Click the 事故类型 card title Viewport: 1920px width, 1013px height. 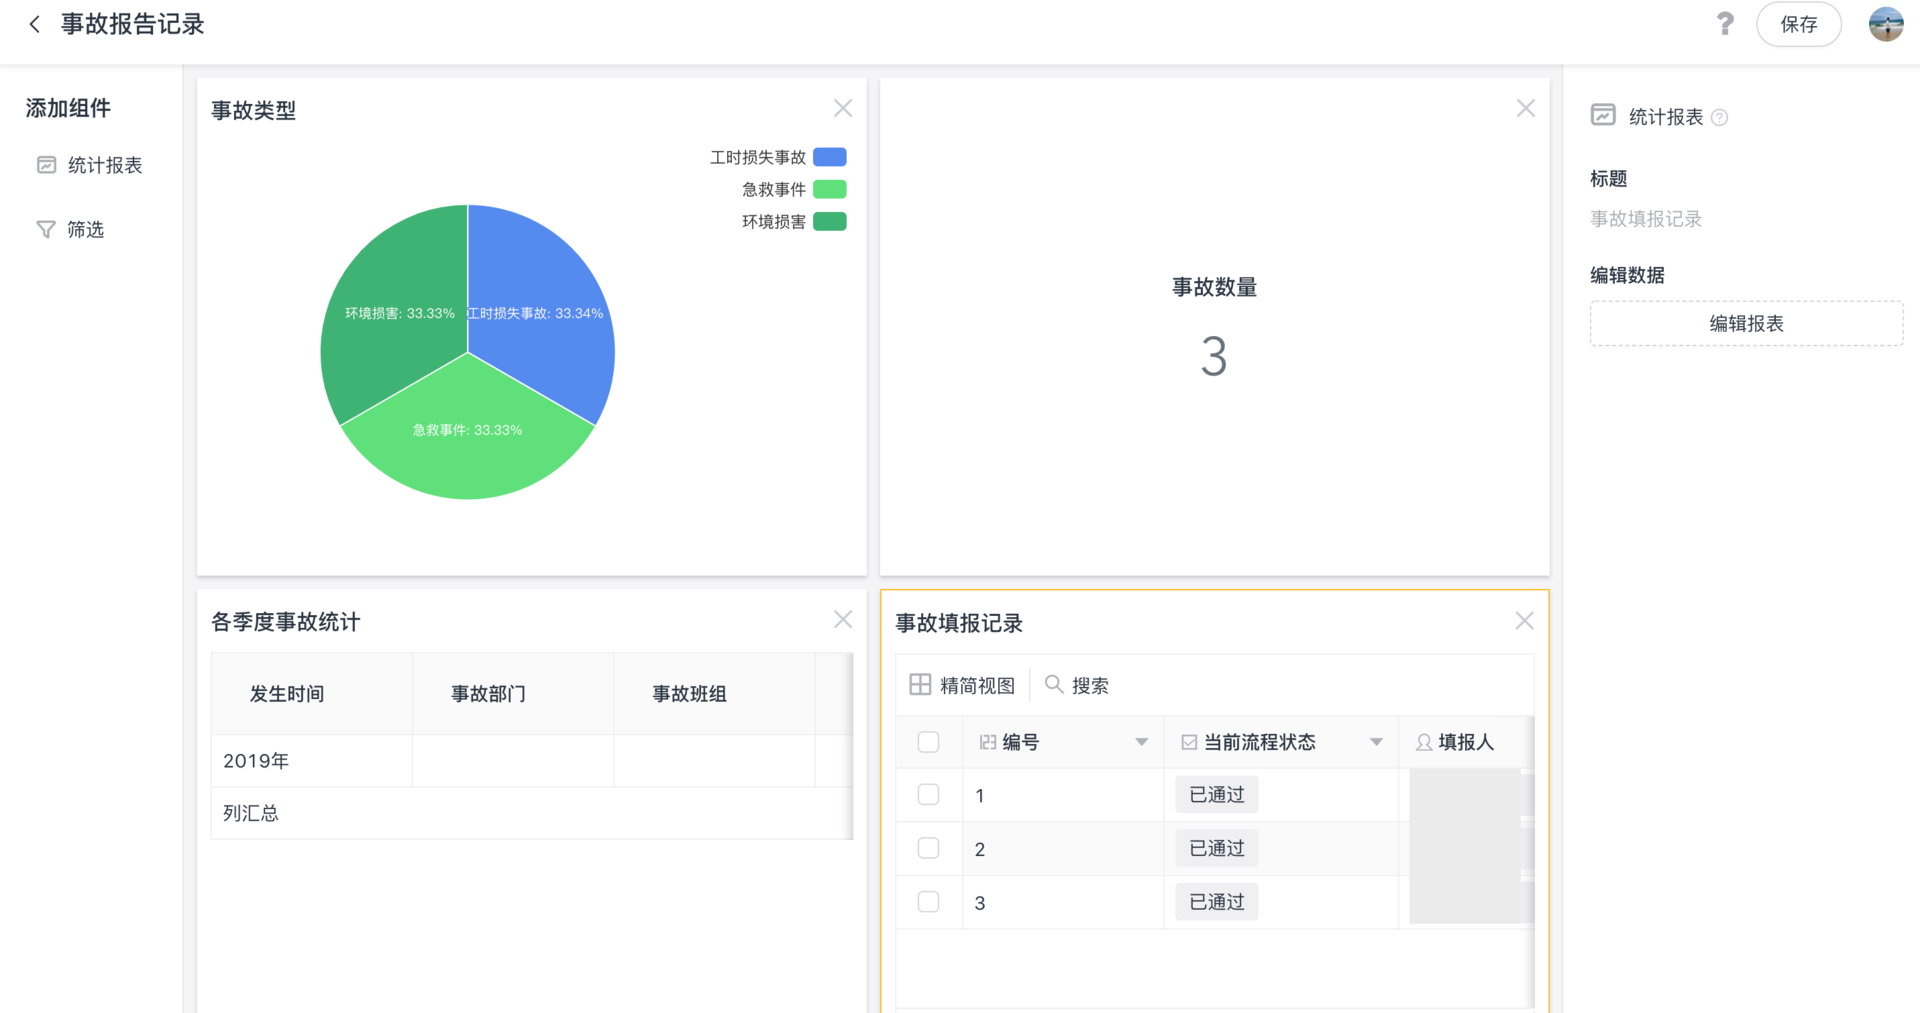253,111
